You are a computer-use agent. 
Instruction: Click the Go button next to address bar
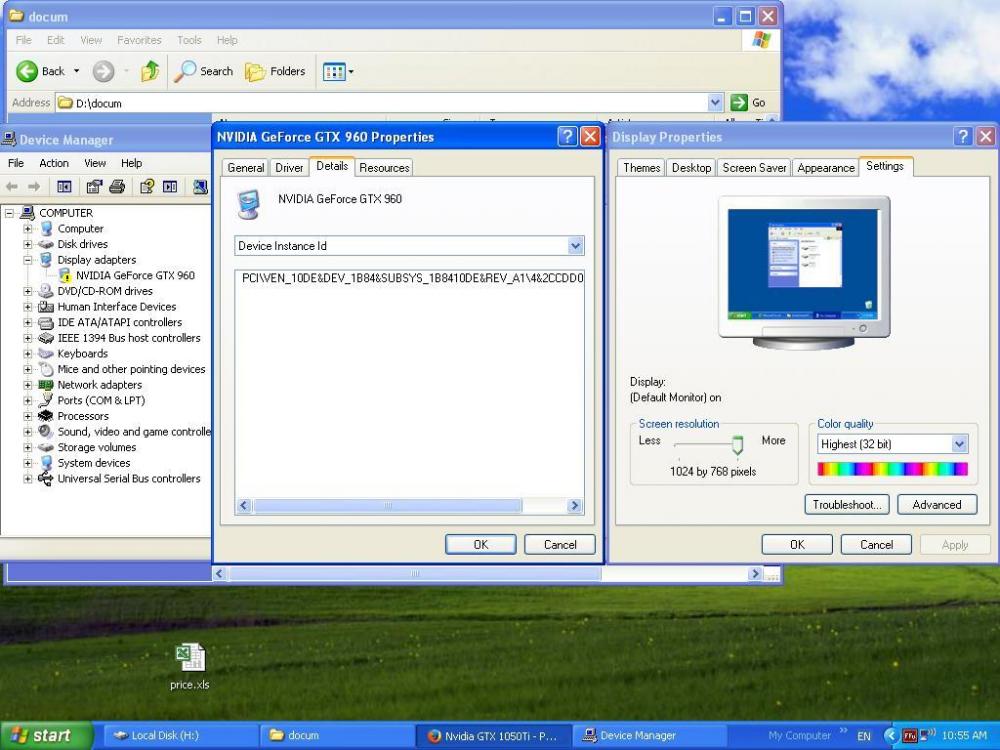[x=748, y=102]
